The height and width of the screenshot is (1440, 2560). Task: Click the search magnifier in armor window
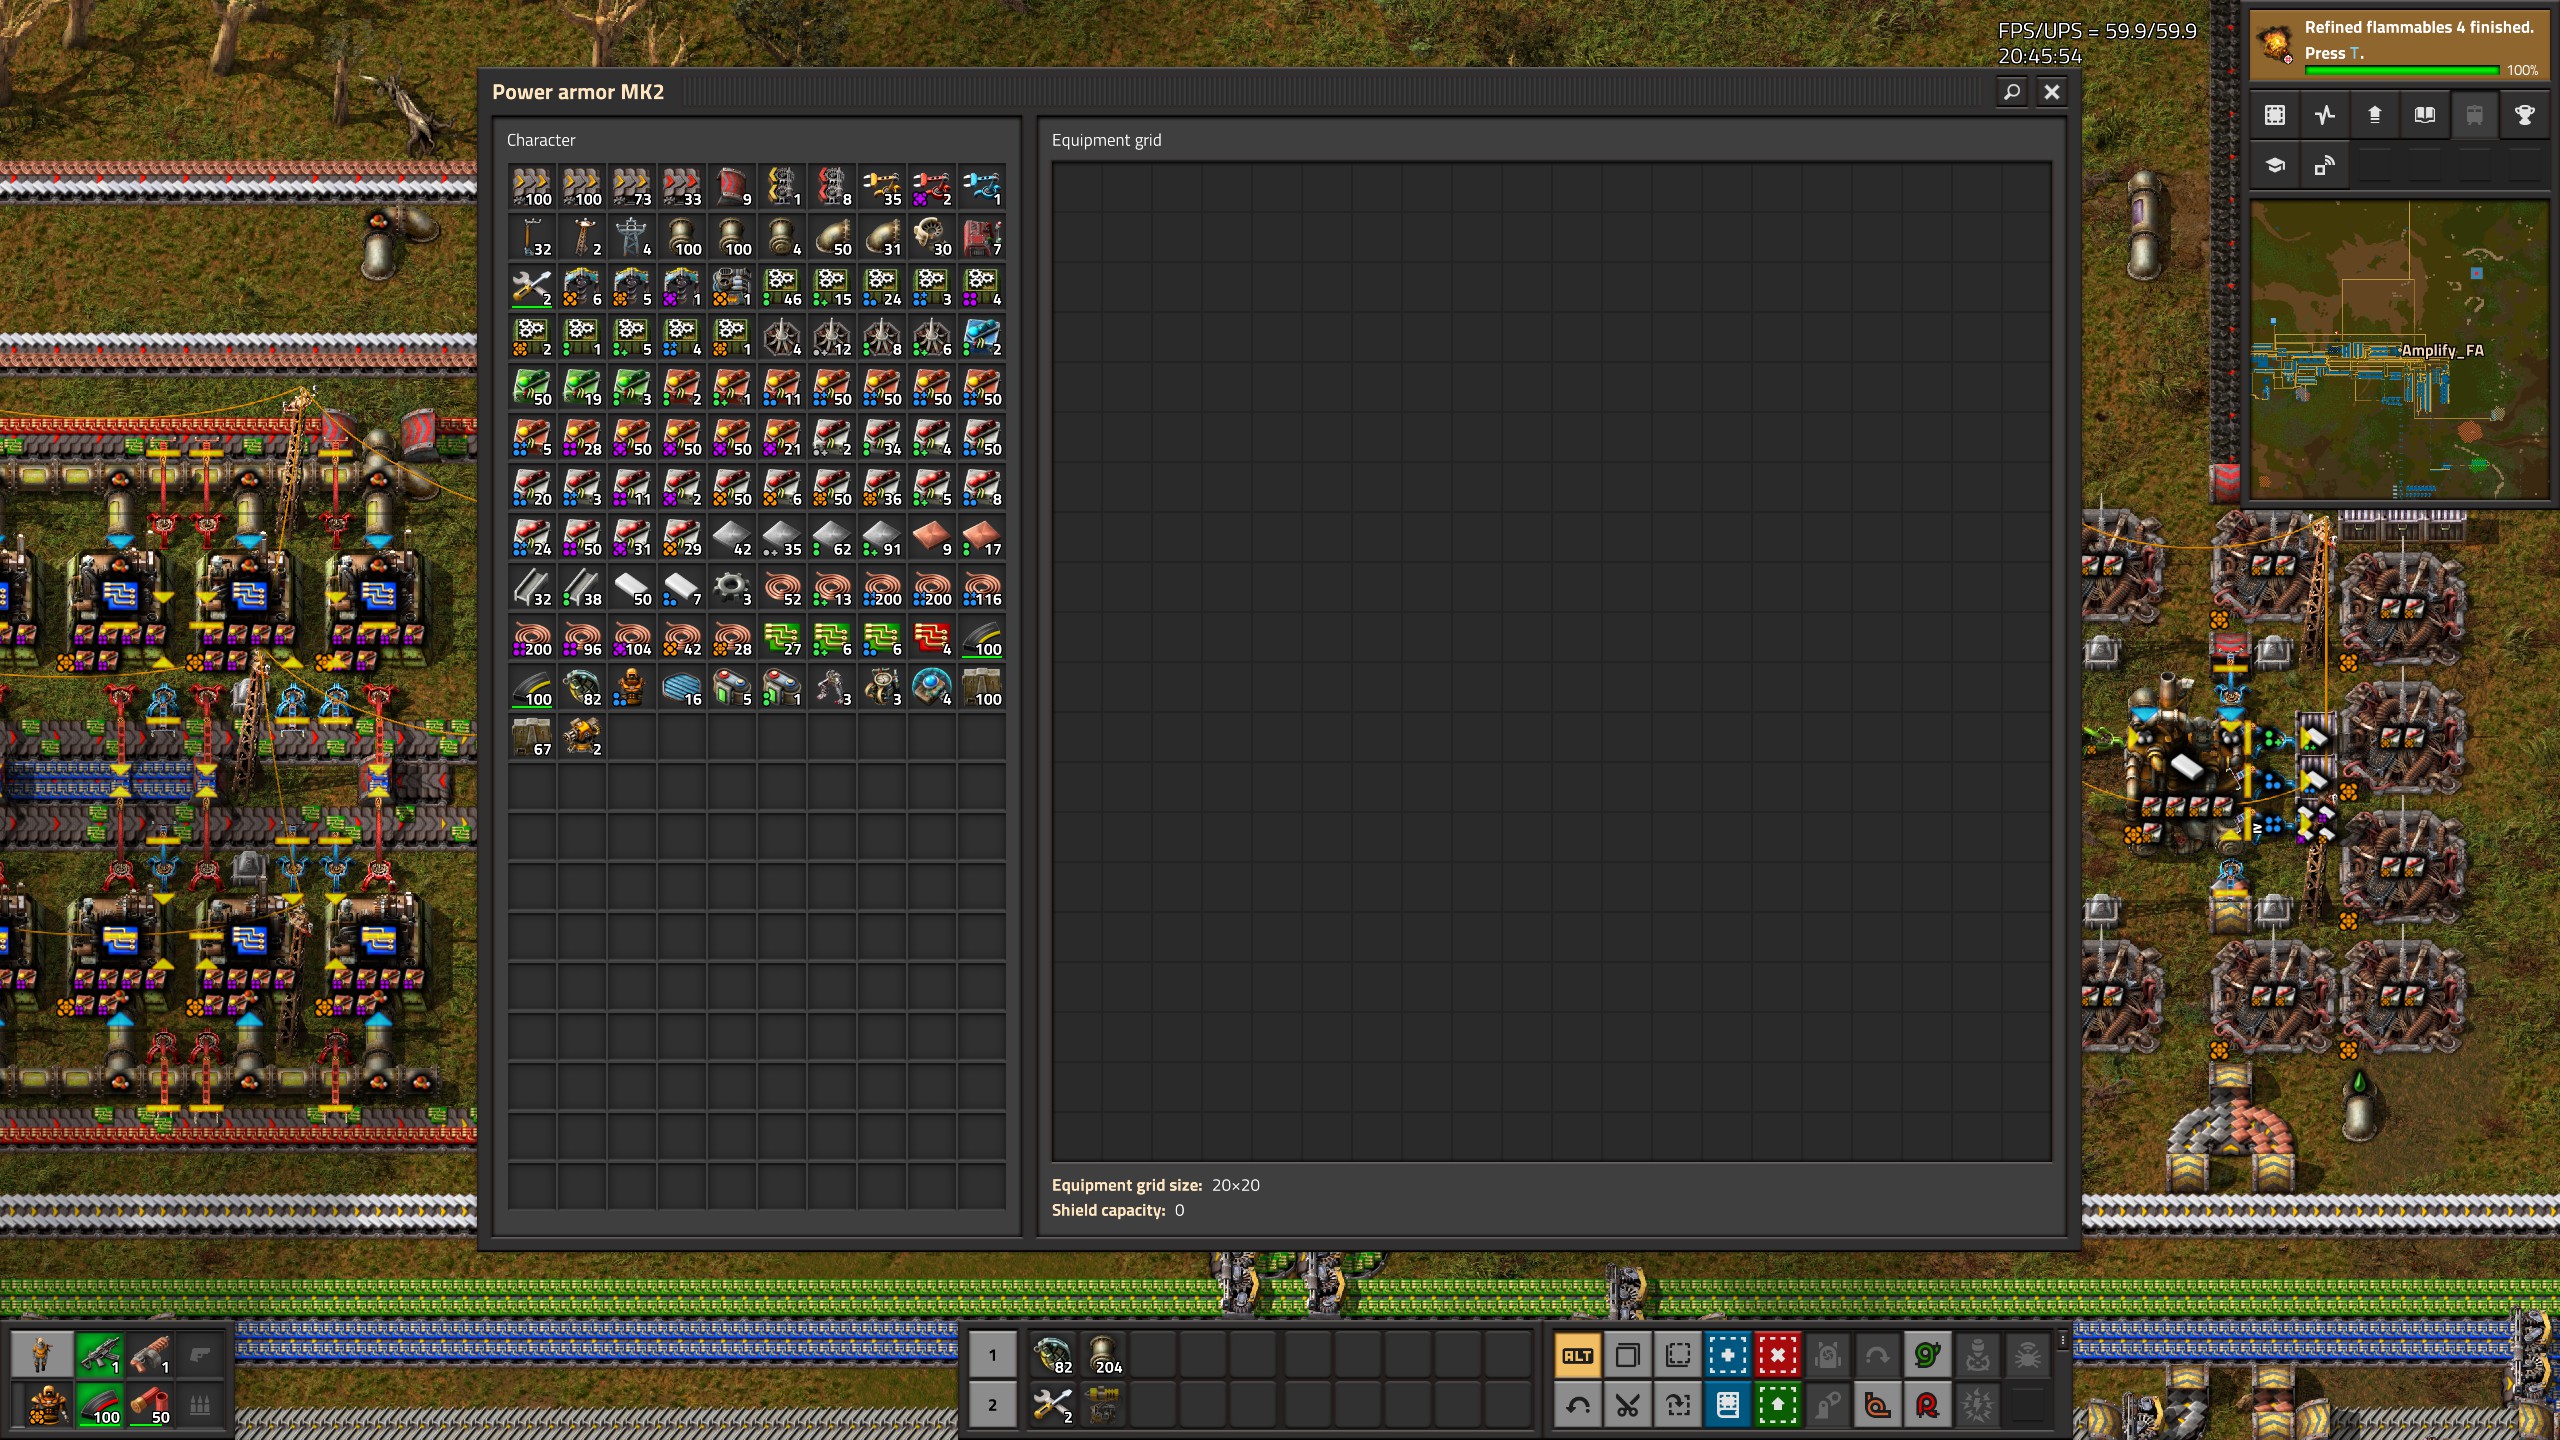point(2012,92)
